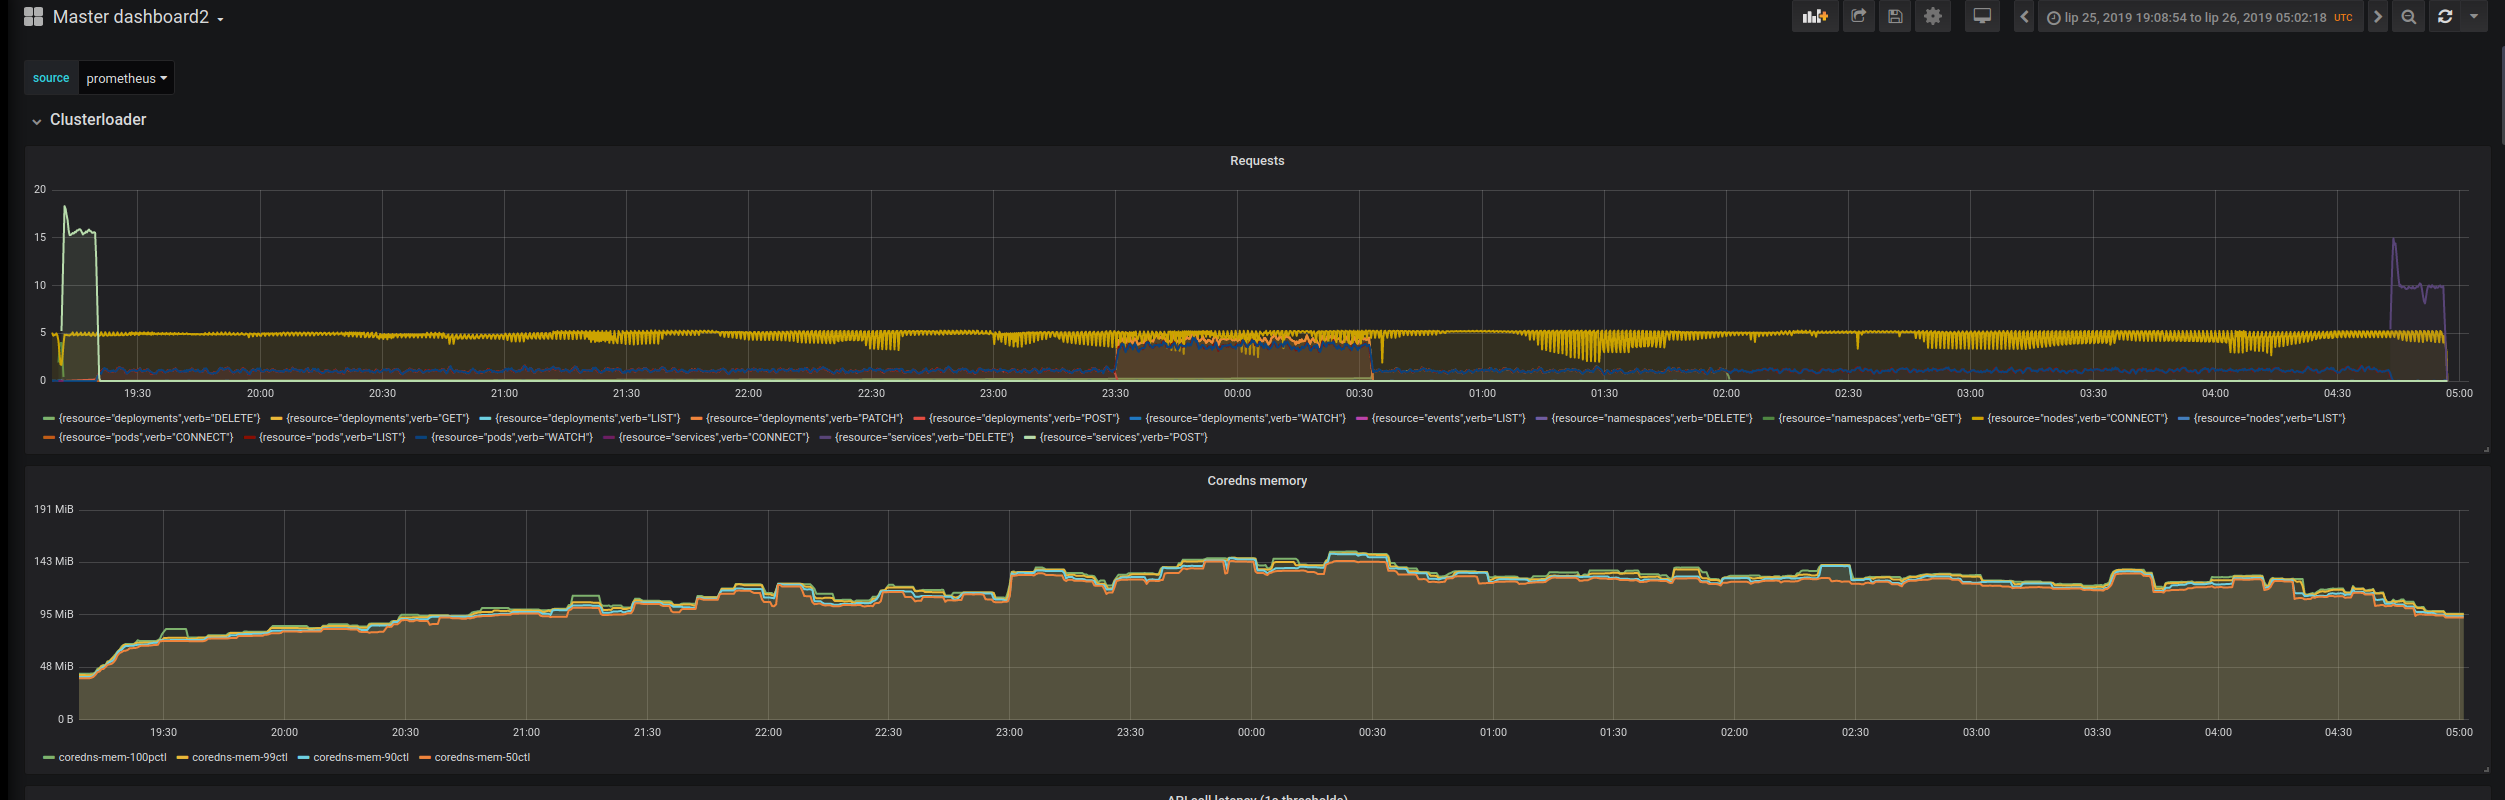Toggle services POST series label in legend
The width and height of the screenshot is (2505, 800).
[x=1123, y=437]
